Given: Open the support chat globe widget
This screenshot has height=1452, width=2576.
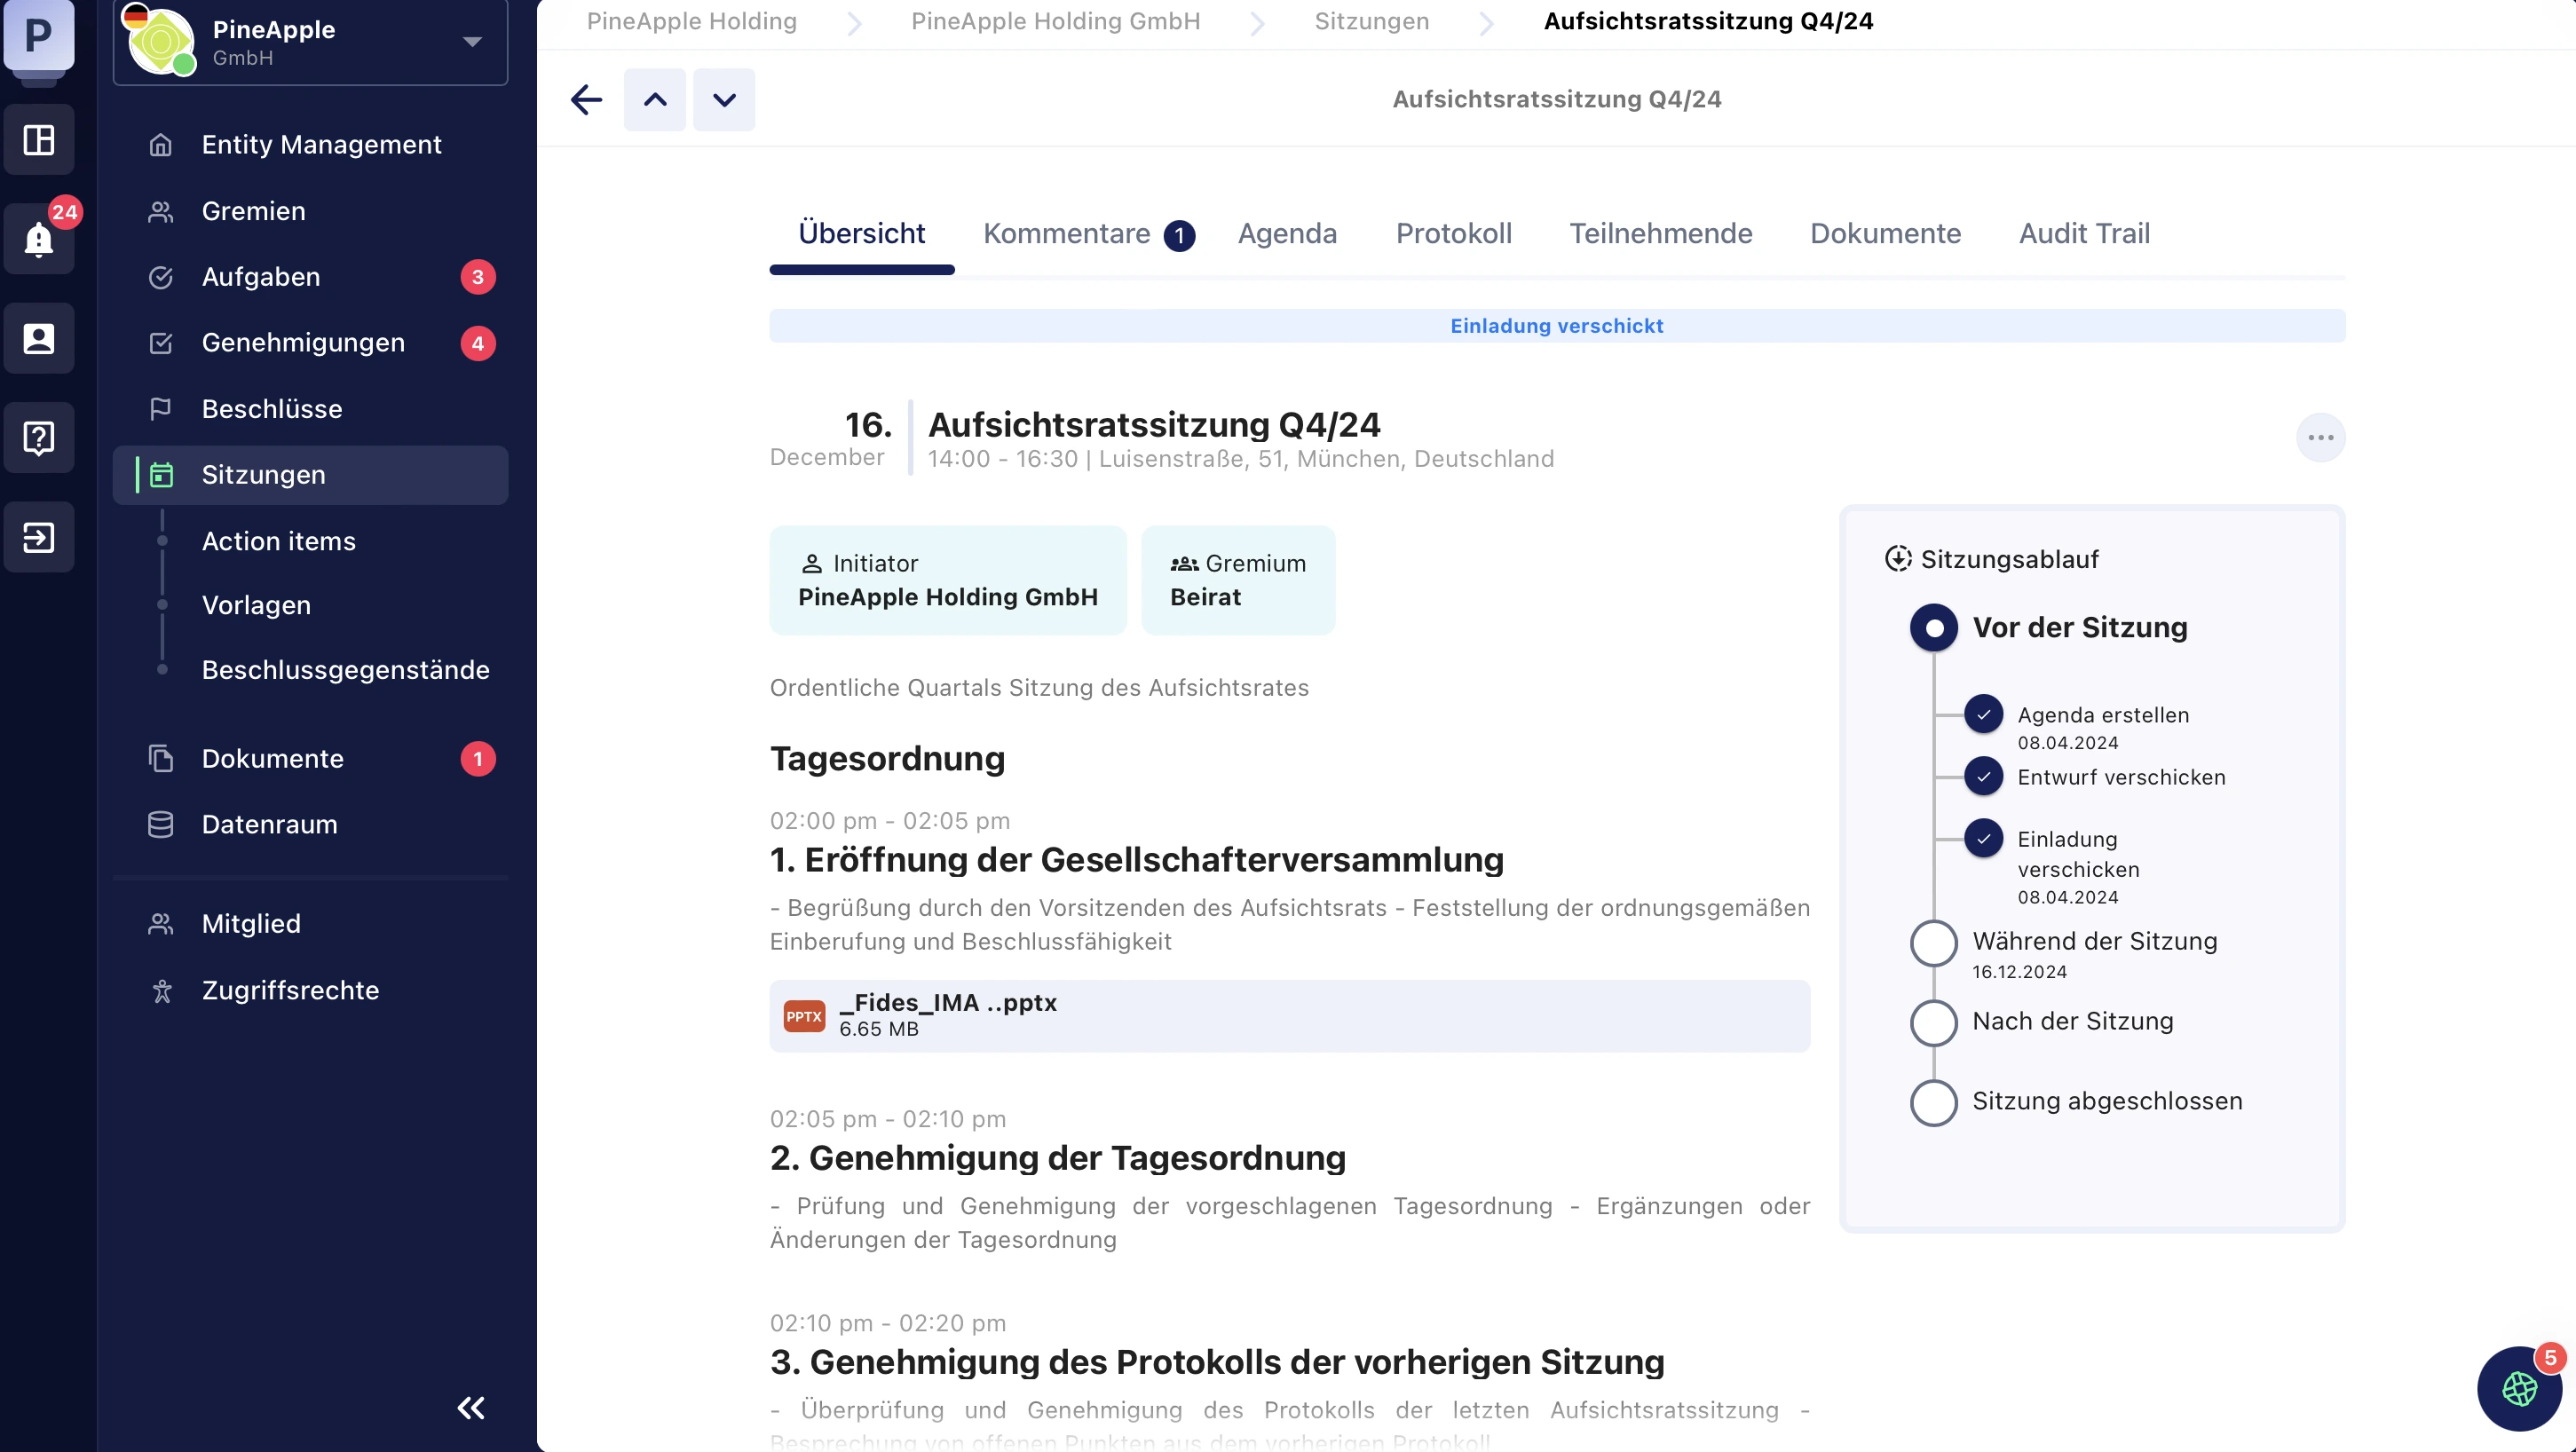Looking at the screenshot, I should [x=2518, y=1388].
